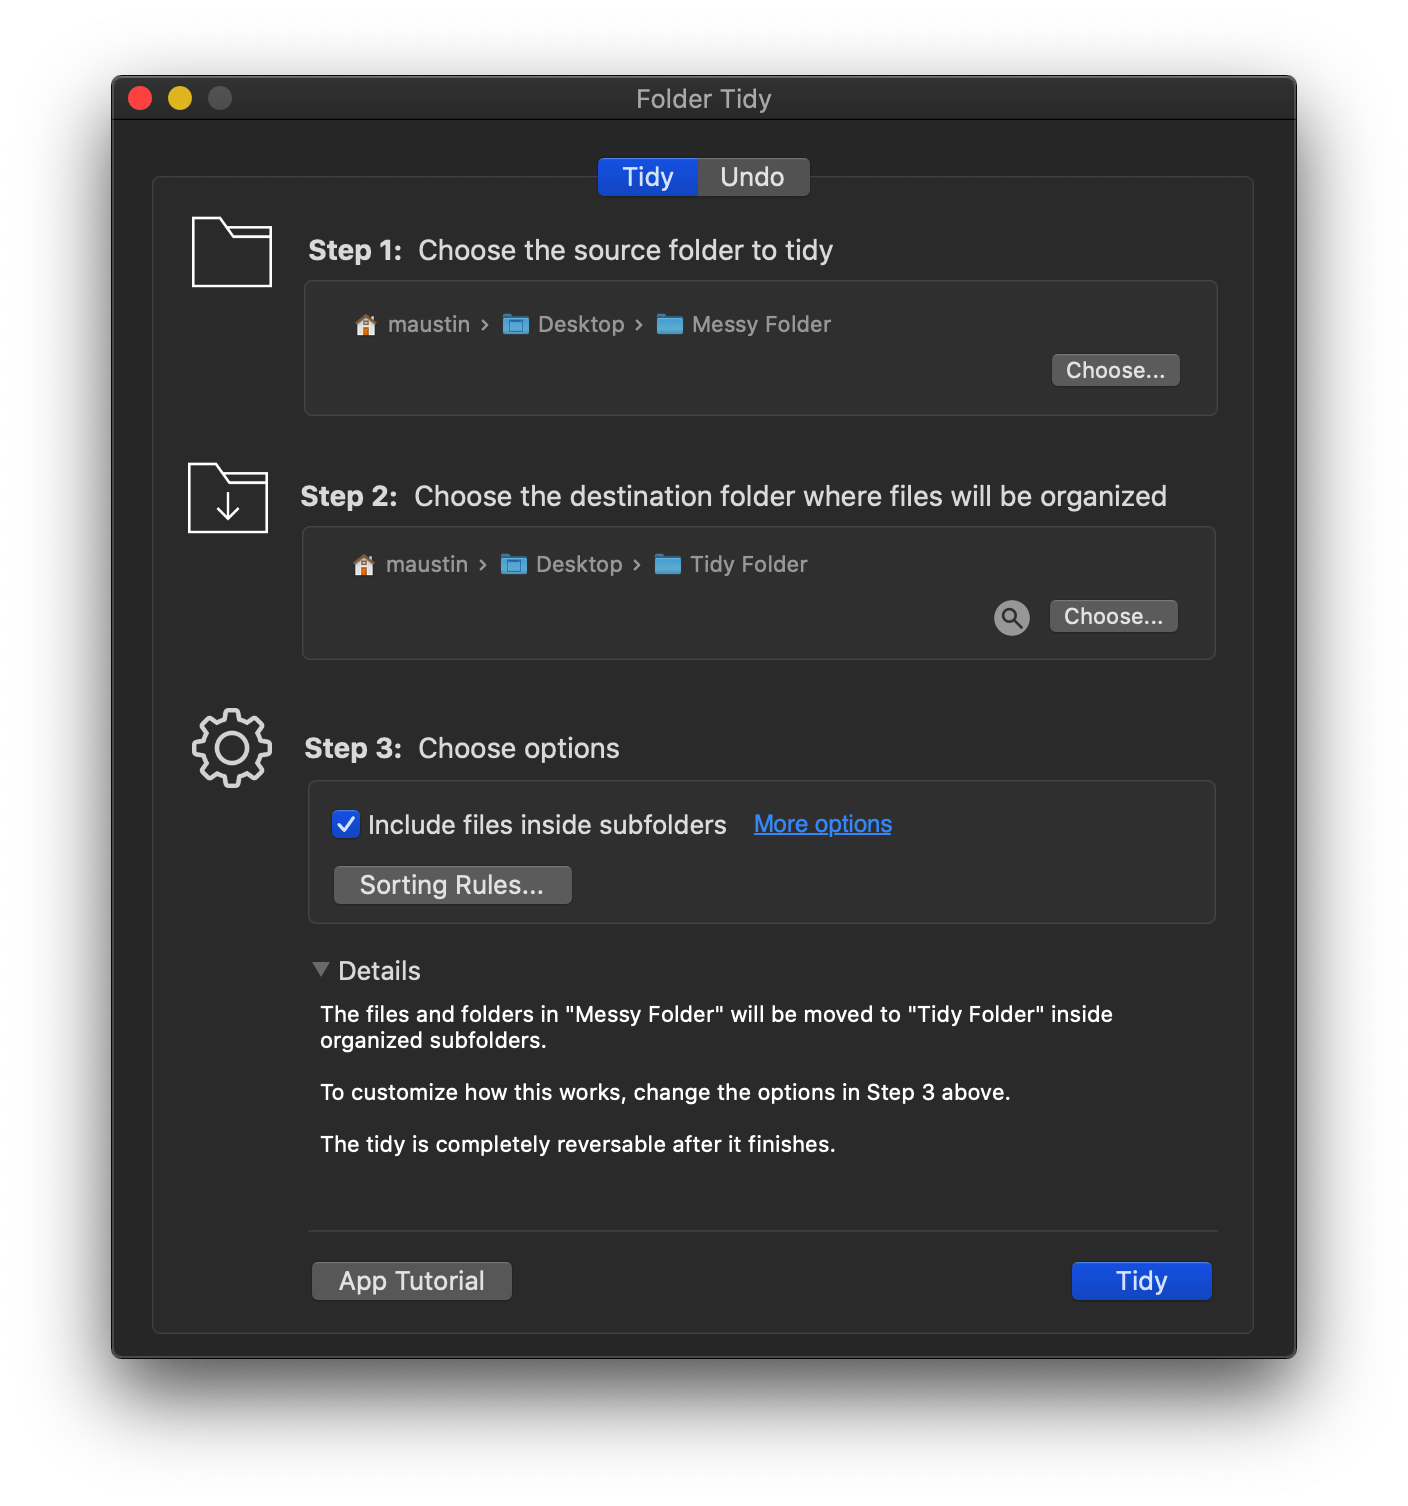1408x1506 pixels.
Task: Choose the destination folder in Step 2
Action: click(x=1114, y=616)
